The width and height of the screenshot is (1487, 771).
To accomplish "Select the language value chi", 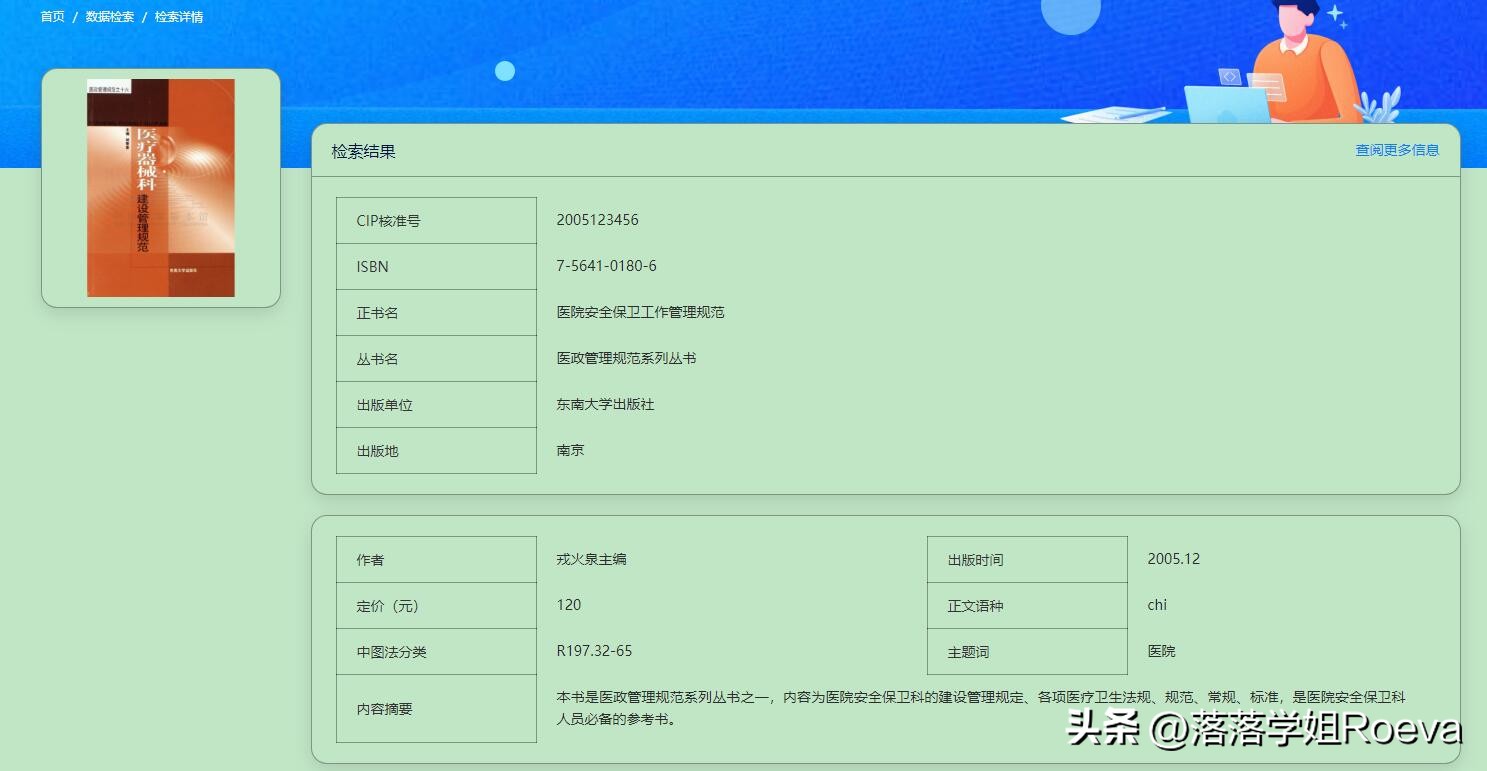I will (x=1157, y=605).
